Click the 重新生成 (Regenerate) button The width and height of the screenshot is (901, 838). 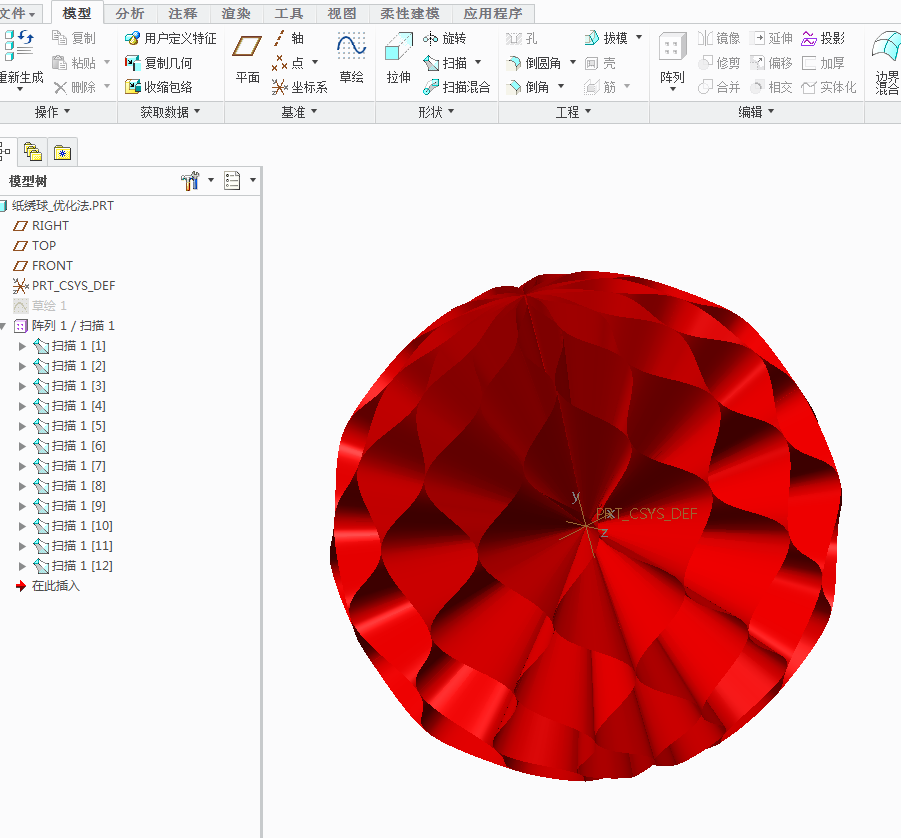point(20,58)
